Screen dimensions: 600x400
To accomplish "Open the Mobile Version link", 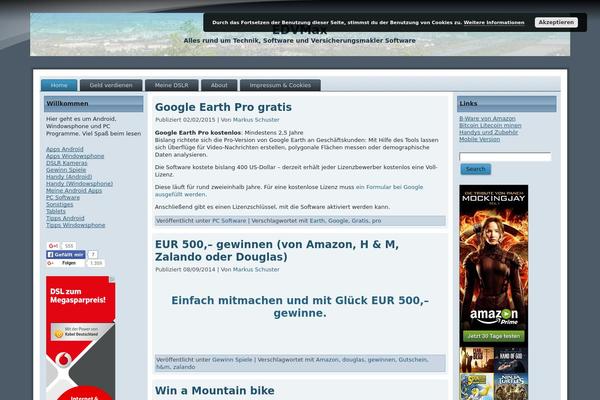I will click(x=479, y=139).
